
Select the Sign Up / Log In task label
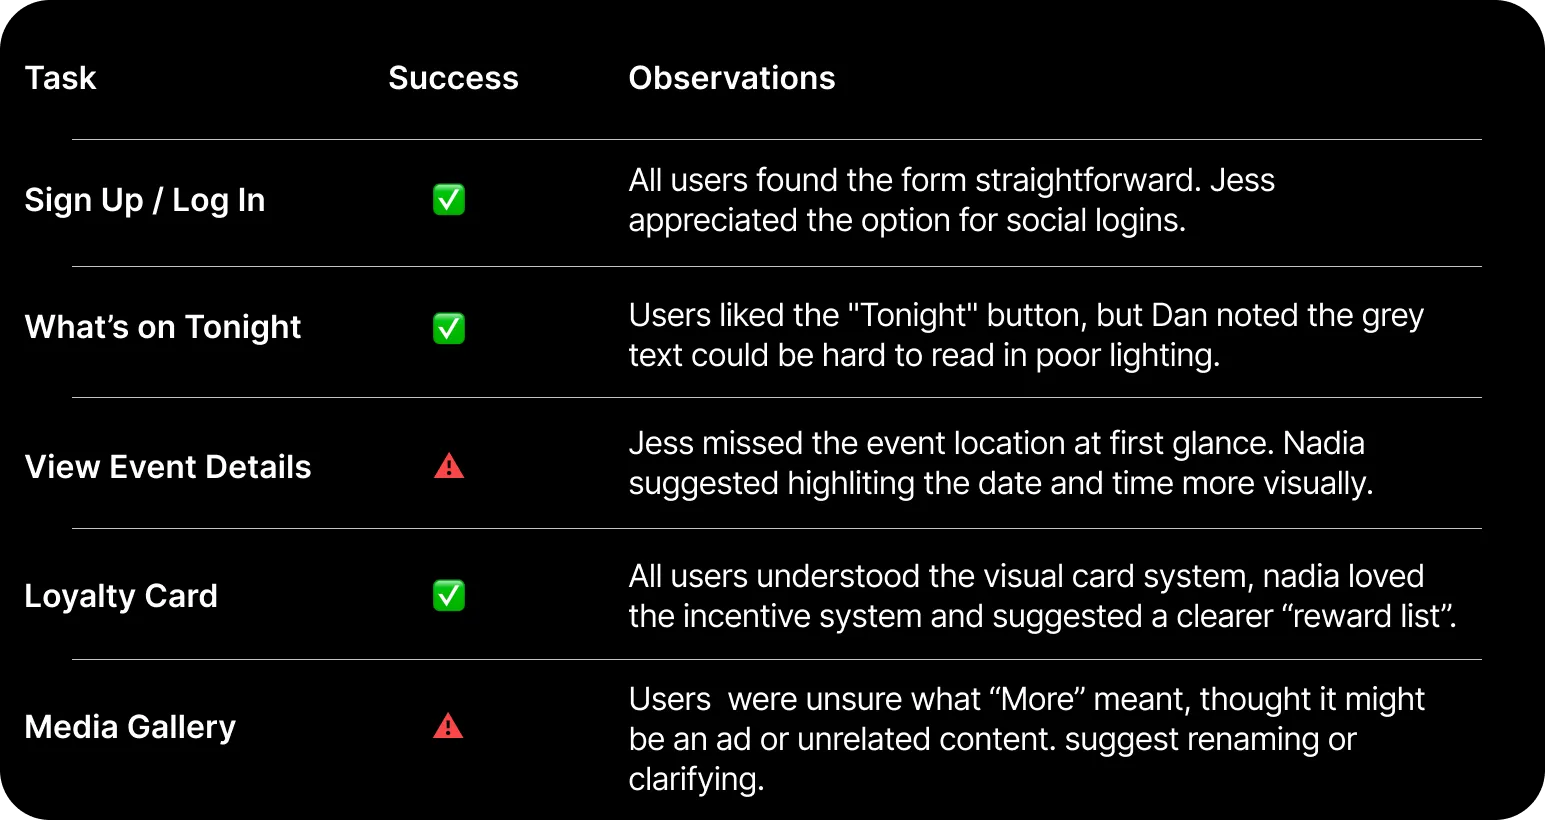(x=144, y=200)
